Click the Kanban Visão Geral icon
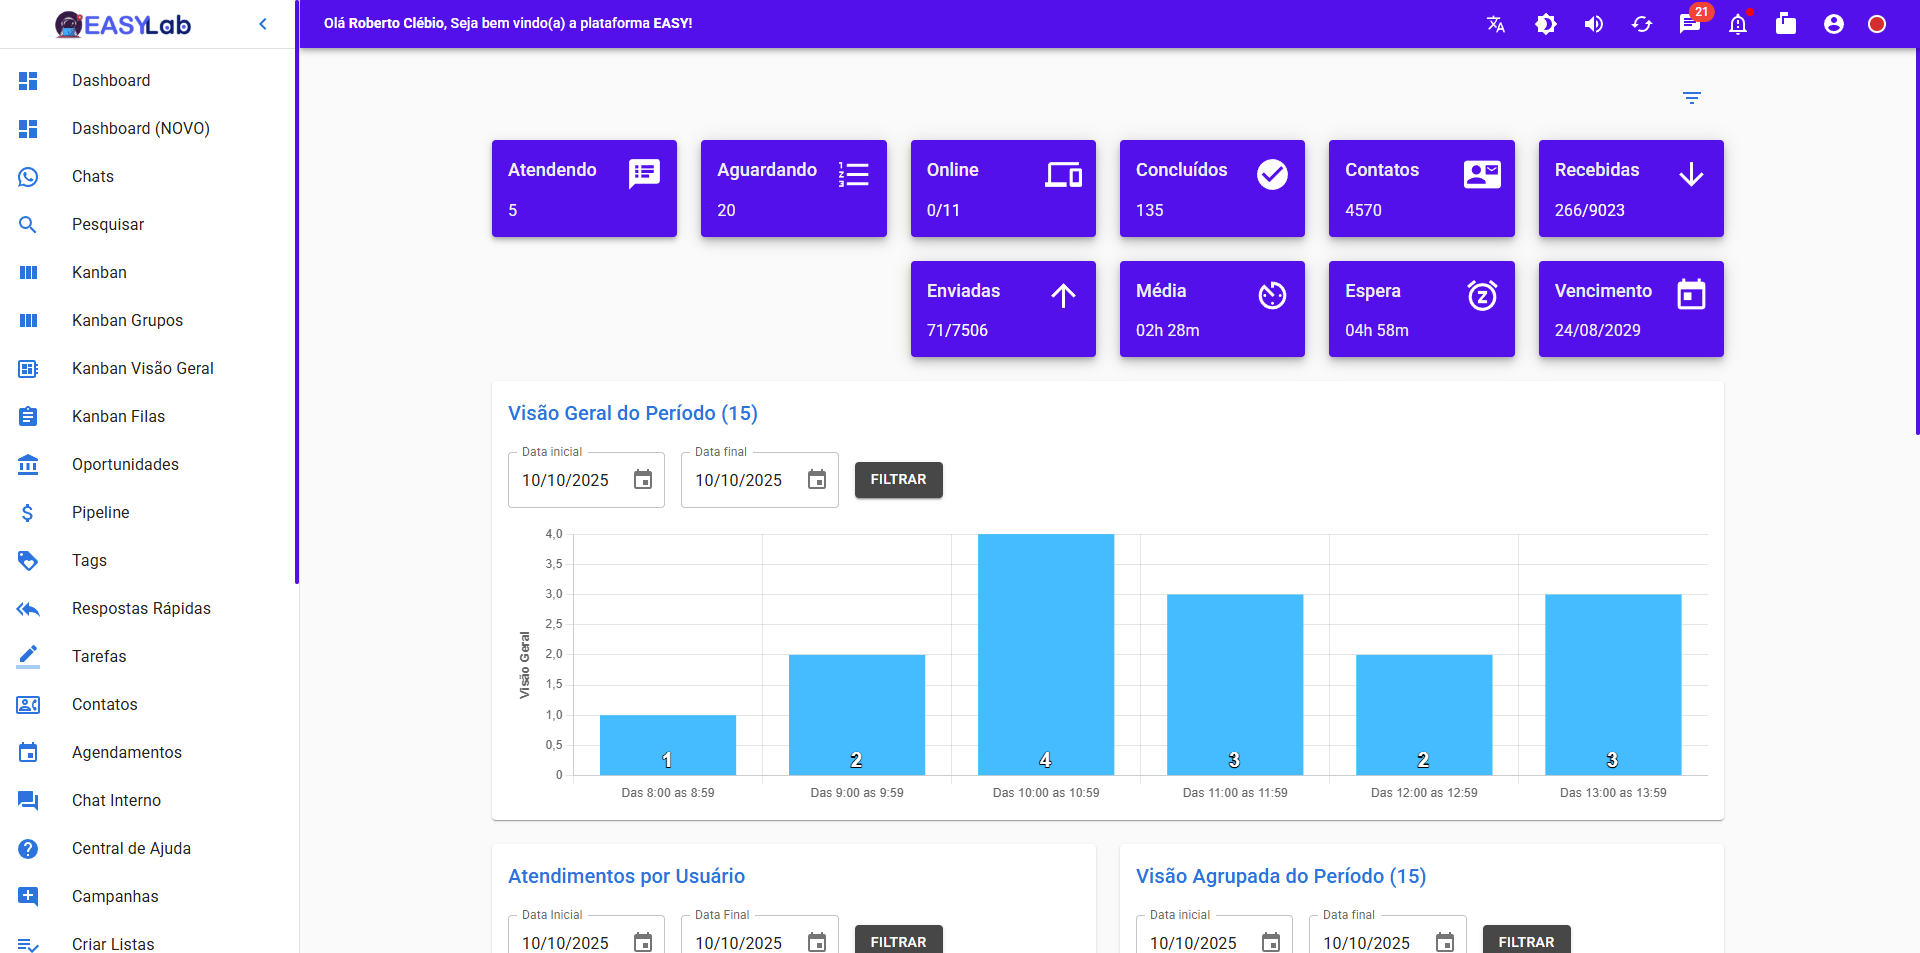This screenshot has width=1920, height=953. point(28,368)
